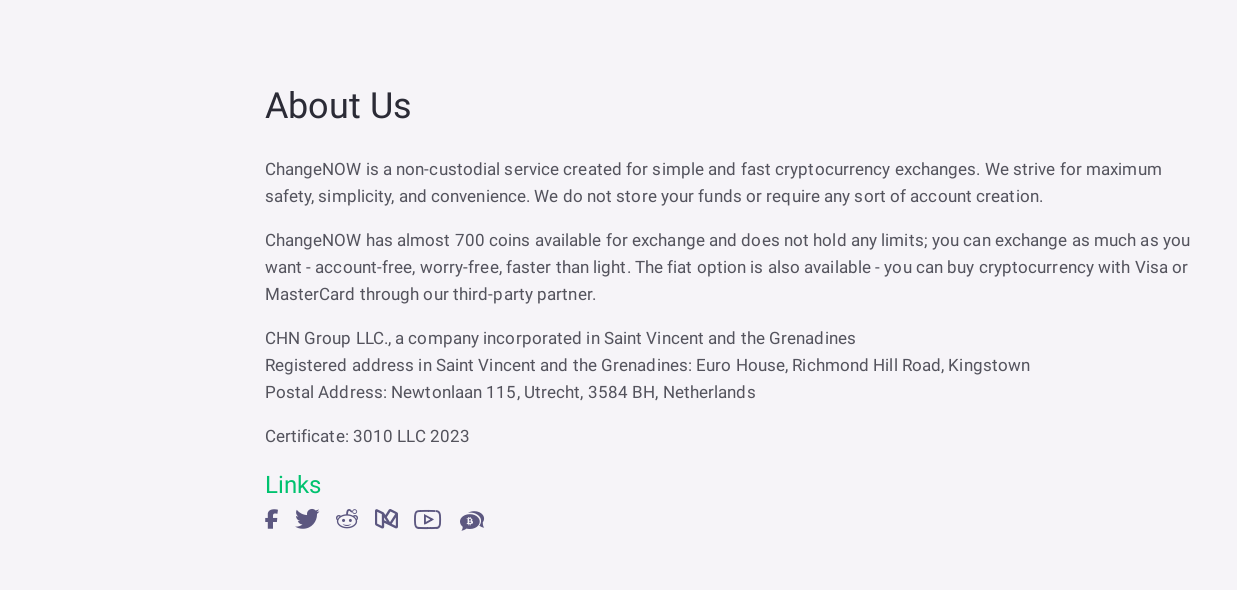
Task: Click the About Us heading
Action: pos(338,106)
